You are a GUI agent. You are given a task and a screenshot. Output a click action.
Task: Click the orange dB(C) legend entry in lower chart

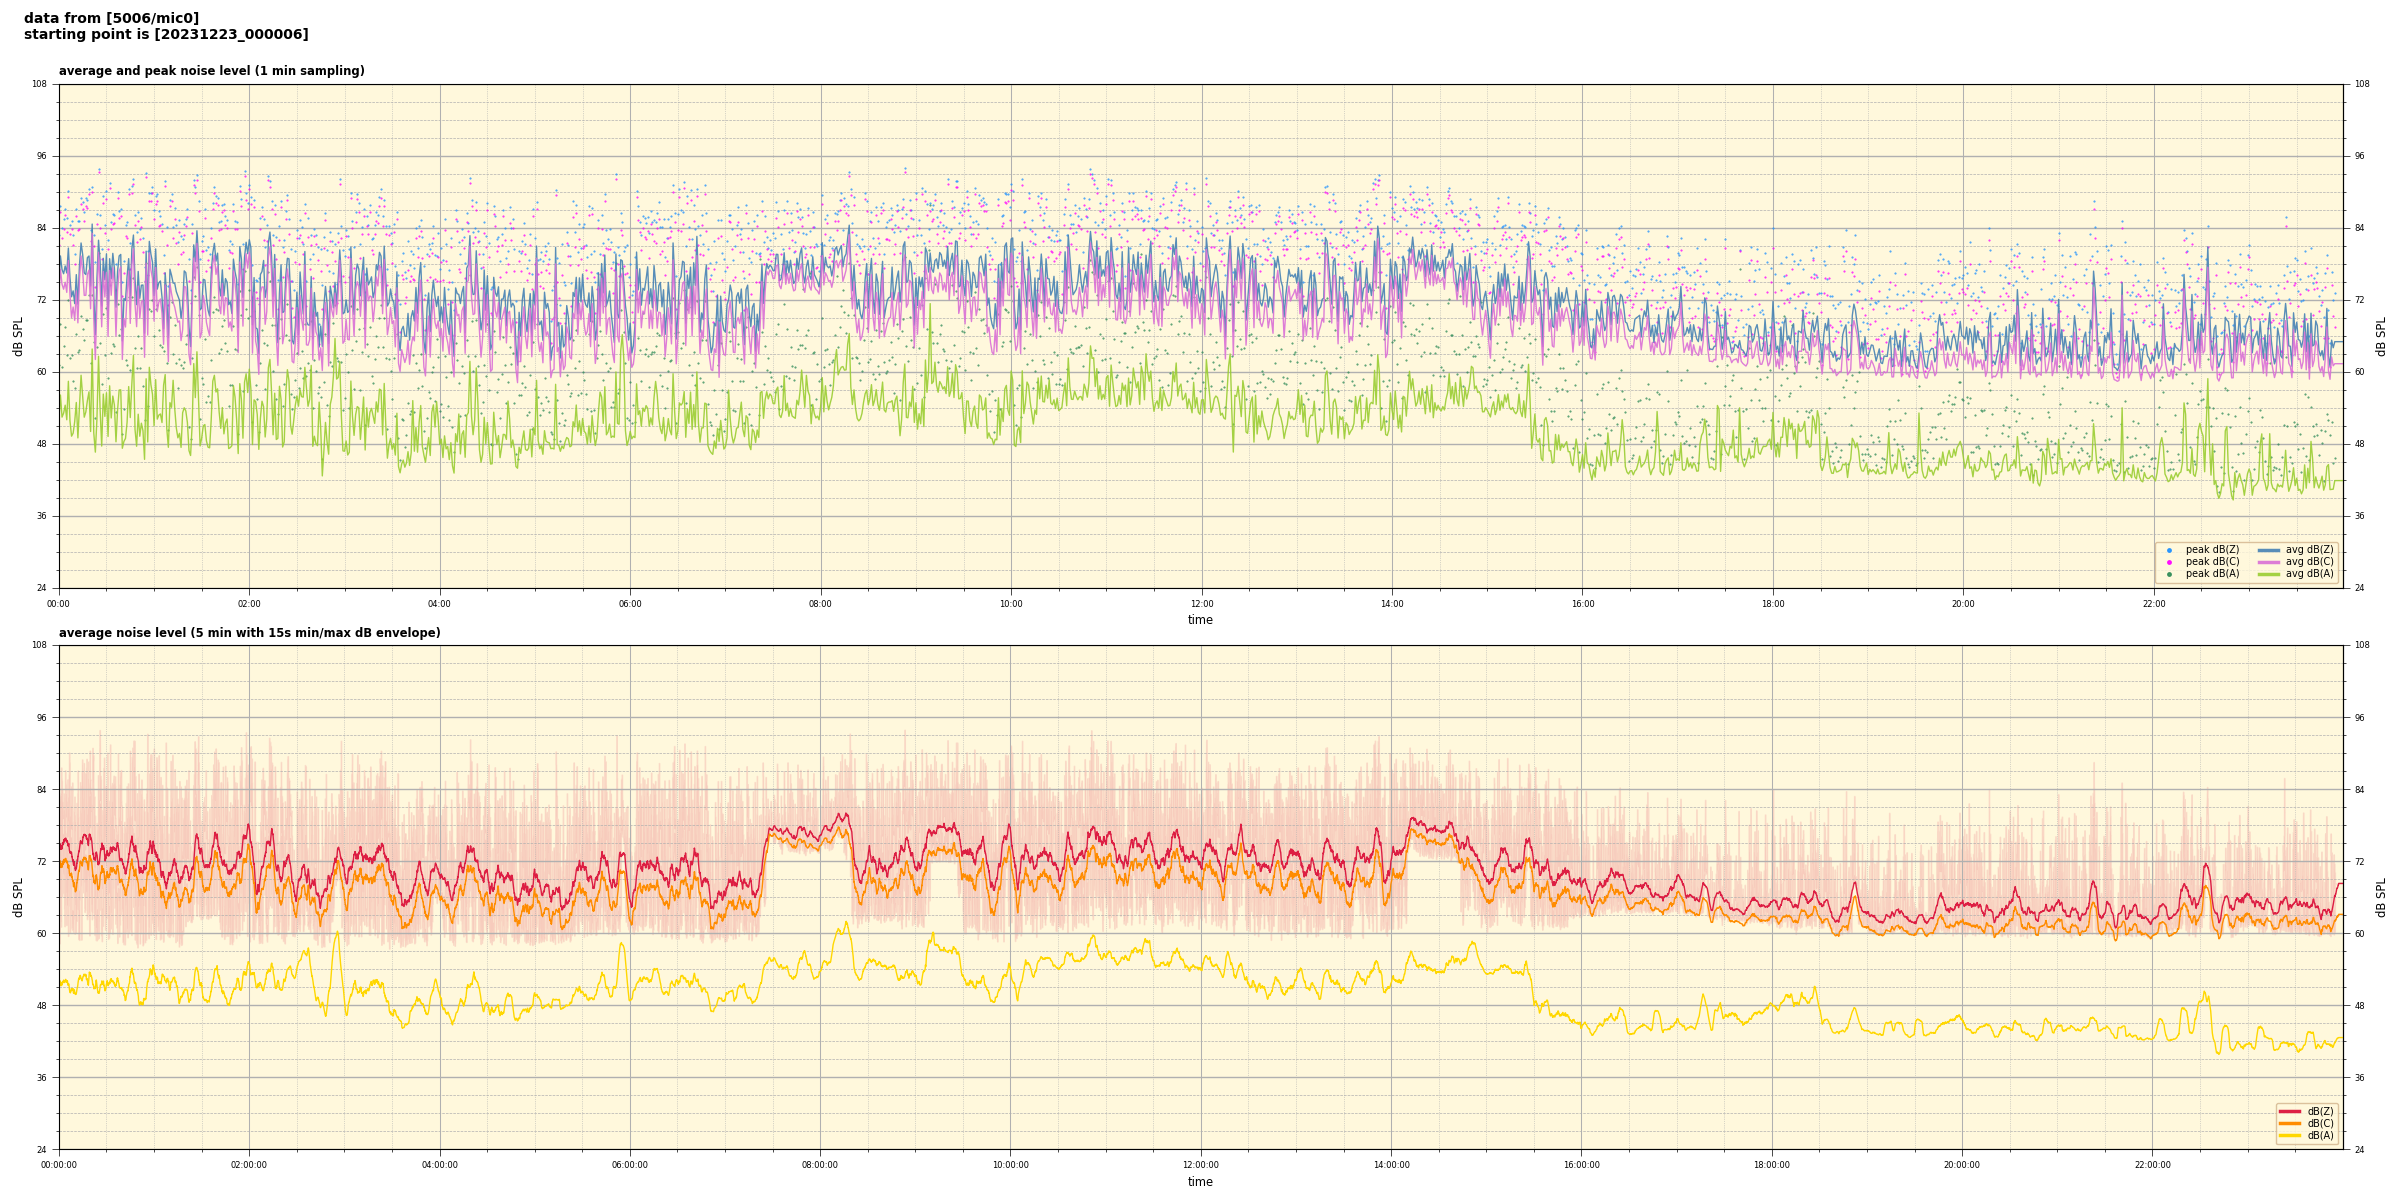pyautogui.click(x=2289, y=1123)
